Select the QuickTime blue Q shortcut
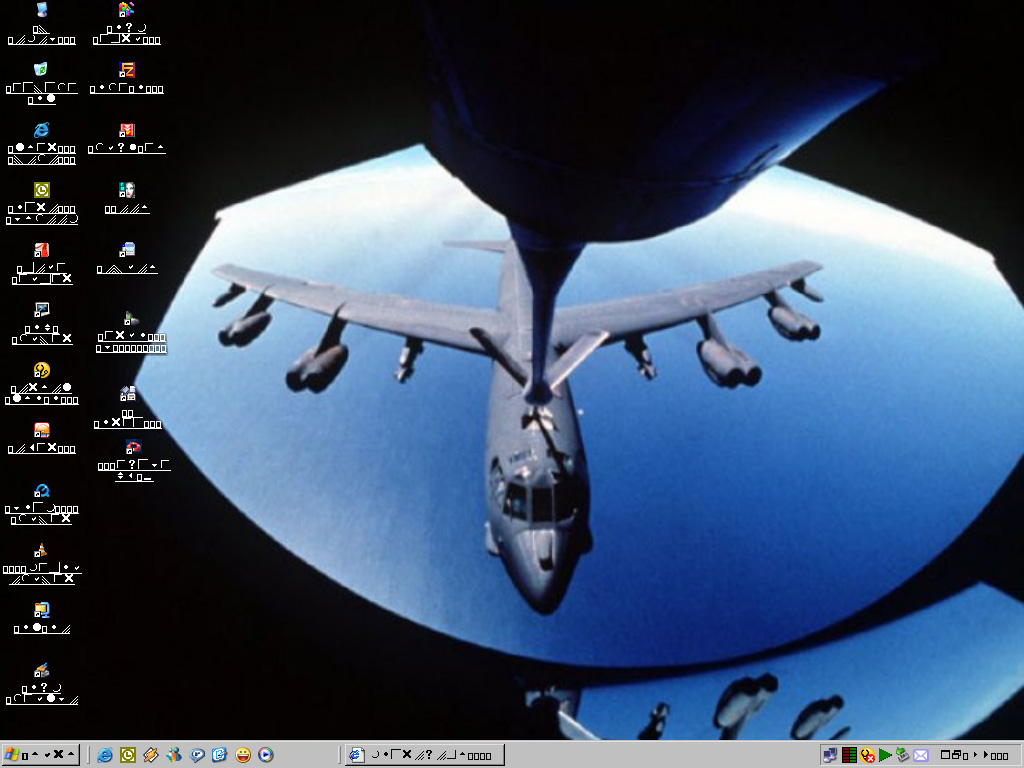The width and height of the screenshot is (1024, 768). coord(41,491)
